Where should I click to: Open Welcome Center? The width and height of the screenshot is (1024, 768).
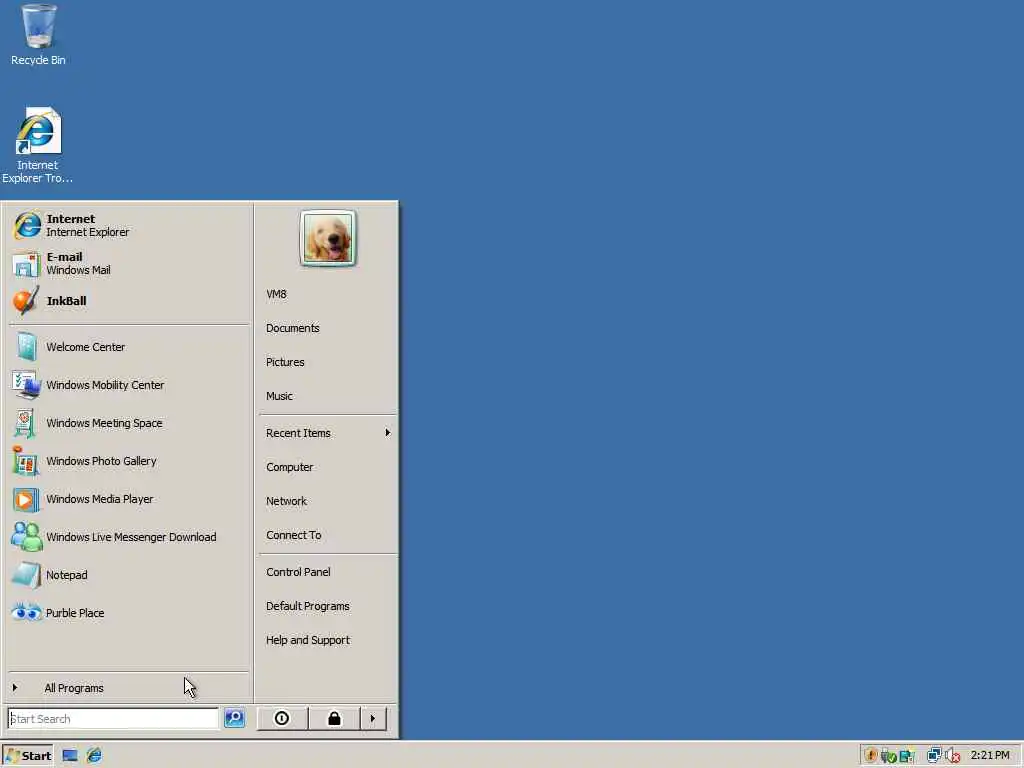point(129,347)
